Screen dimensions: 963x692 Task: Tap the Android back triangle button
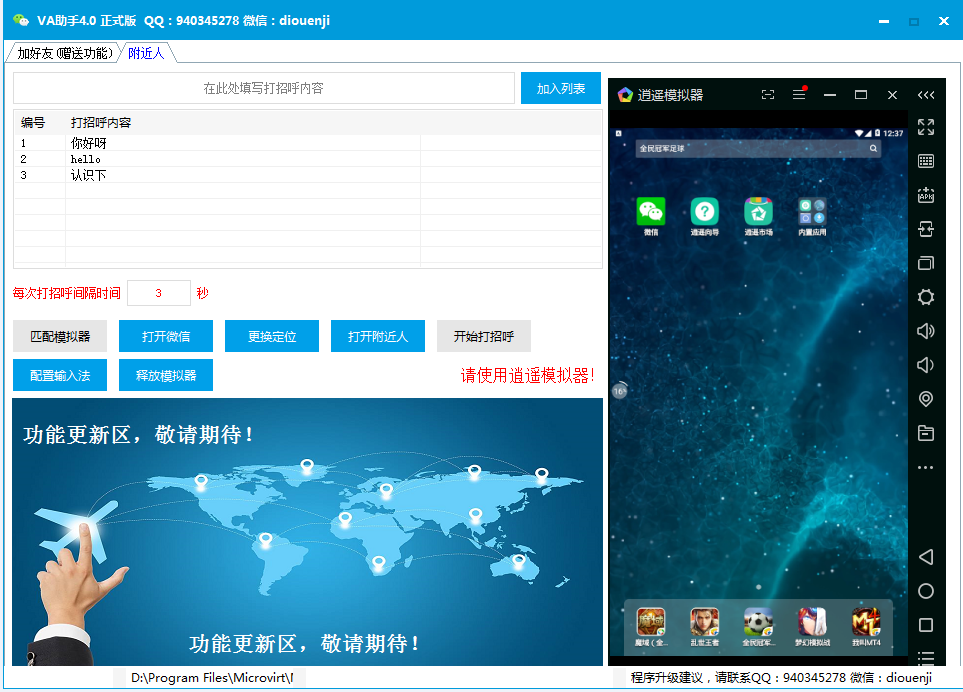(926, 557)
